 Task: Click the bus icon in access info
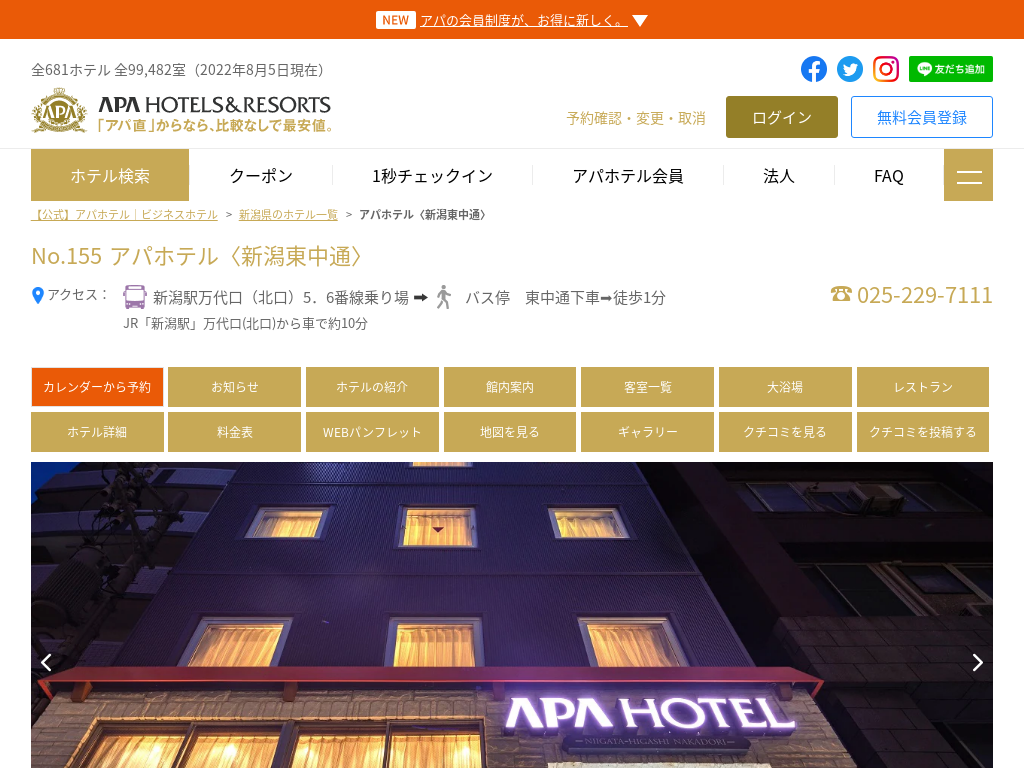point(135,297)
